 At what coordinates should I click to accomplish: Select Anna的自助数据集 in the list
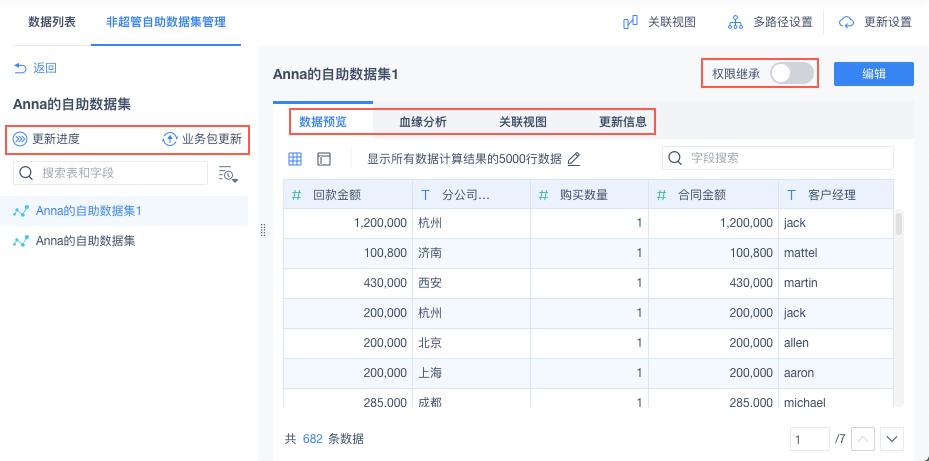point(85,241)
